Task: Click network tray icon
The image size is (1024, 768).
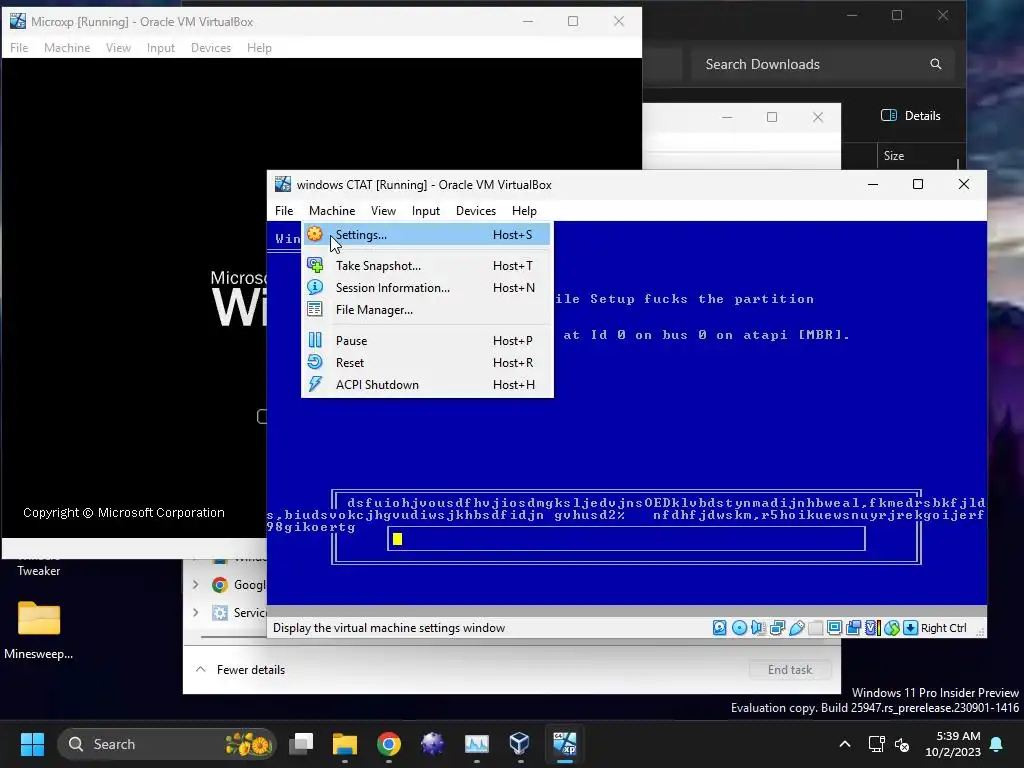Action: pyautogui.click(x=876, y=744)
